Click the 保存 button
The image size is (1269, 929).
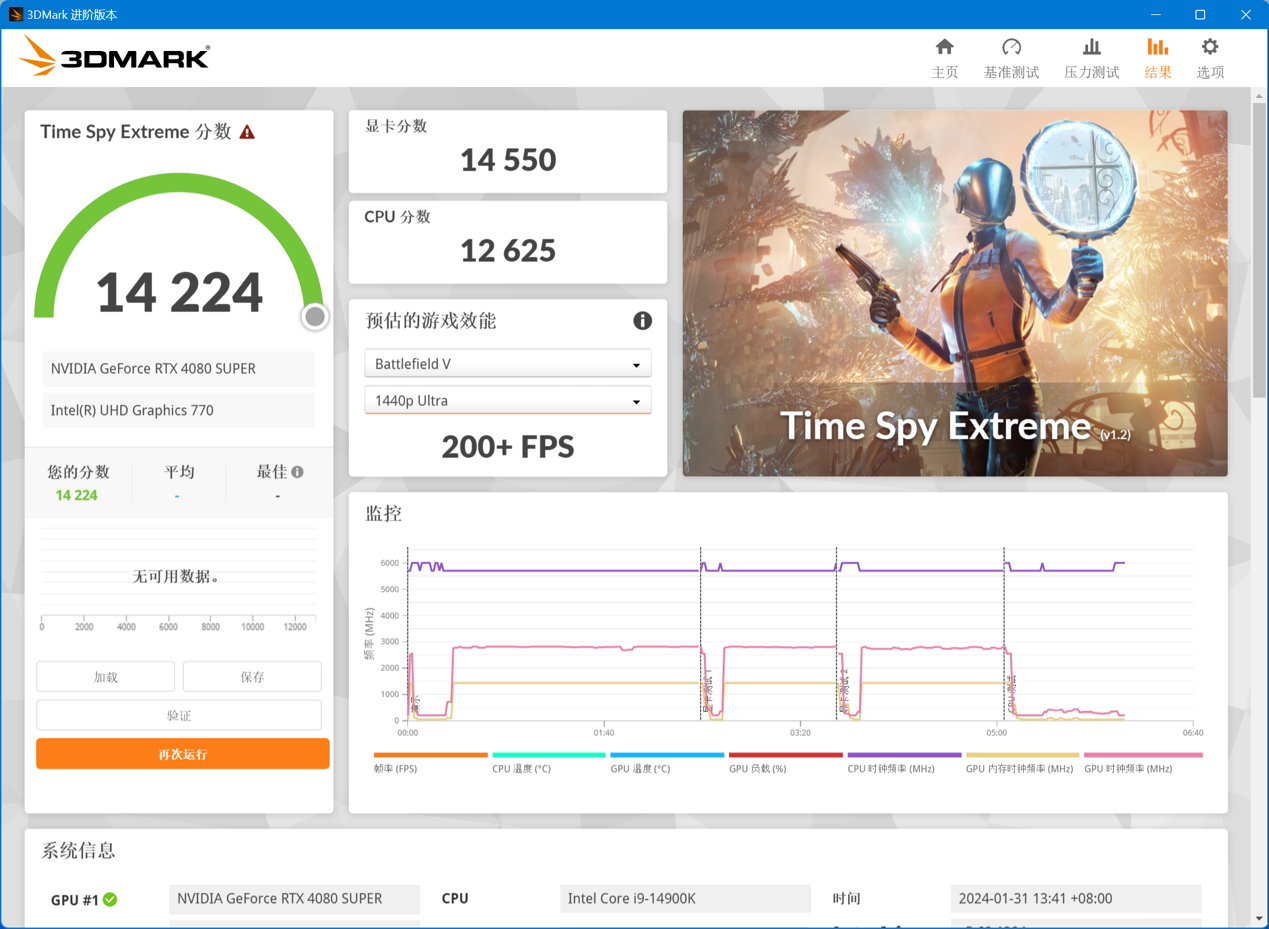coord(252,676)
